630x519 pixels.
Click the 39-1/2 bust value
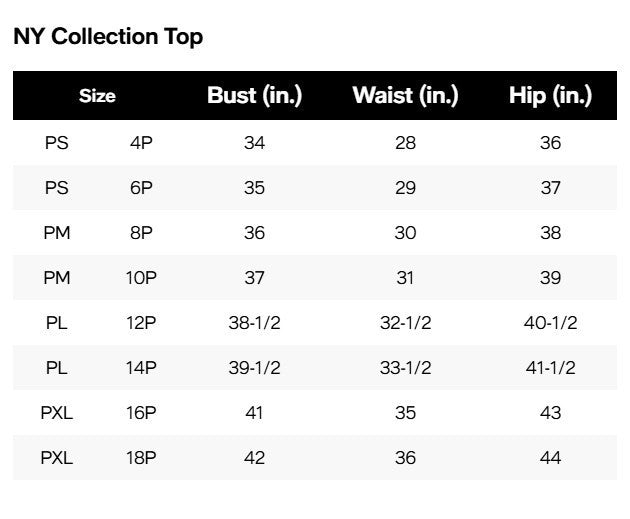254,368
